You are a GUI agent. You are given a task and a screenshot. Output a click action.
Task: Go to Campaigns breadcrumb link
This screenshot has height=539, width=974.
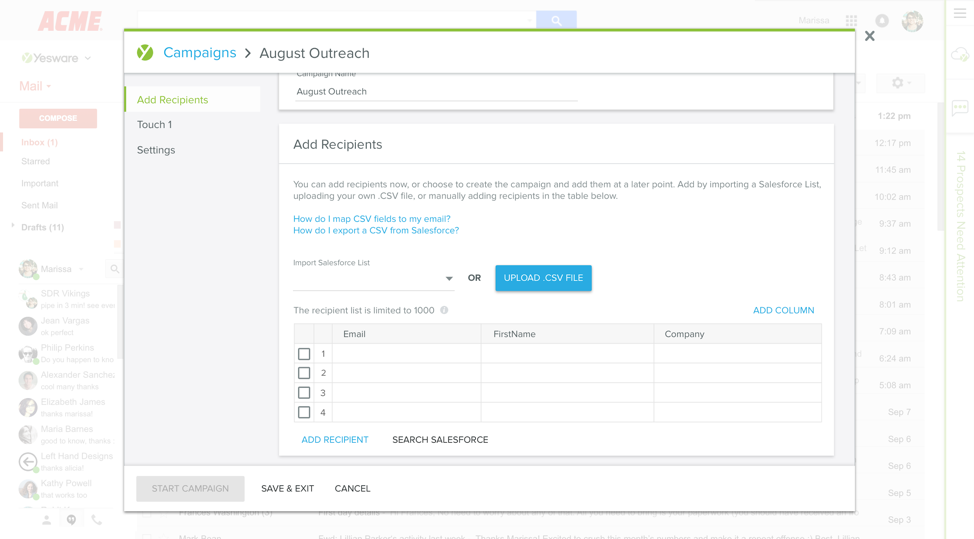199,53
